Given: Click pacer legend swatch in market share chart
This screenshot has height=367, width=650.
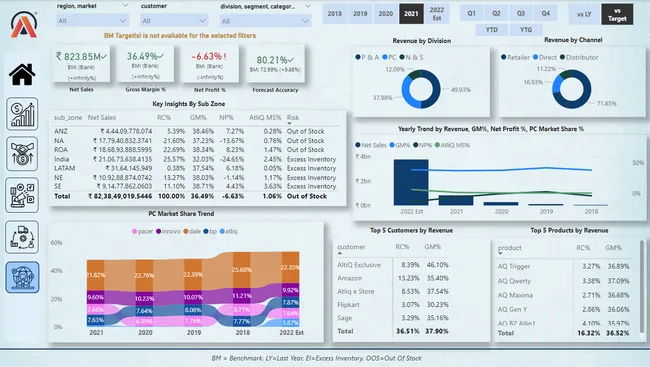Looking at the screenshot, I should (134, 231).
